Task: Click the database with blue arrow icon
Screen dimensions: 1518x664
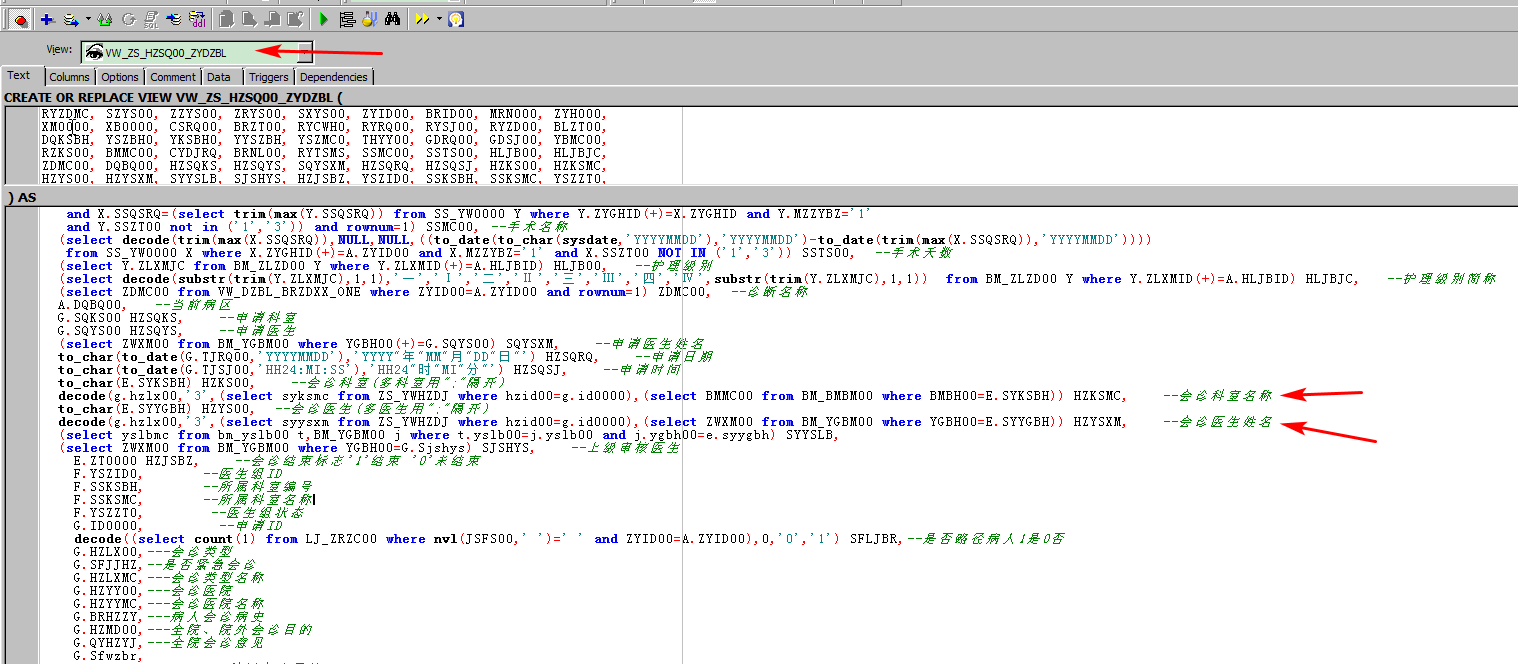Action: 71,19
